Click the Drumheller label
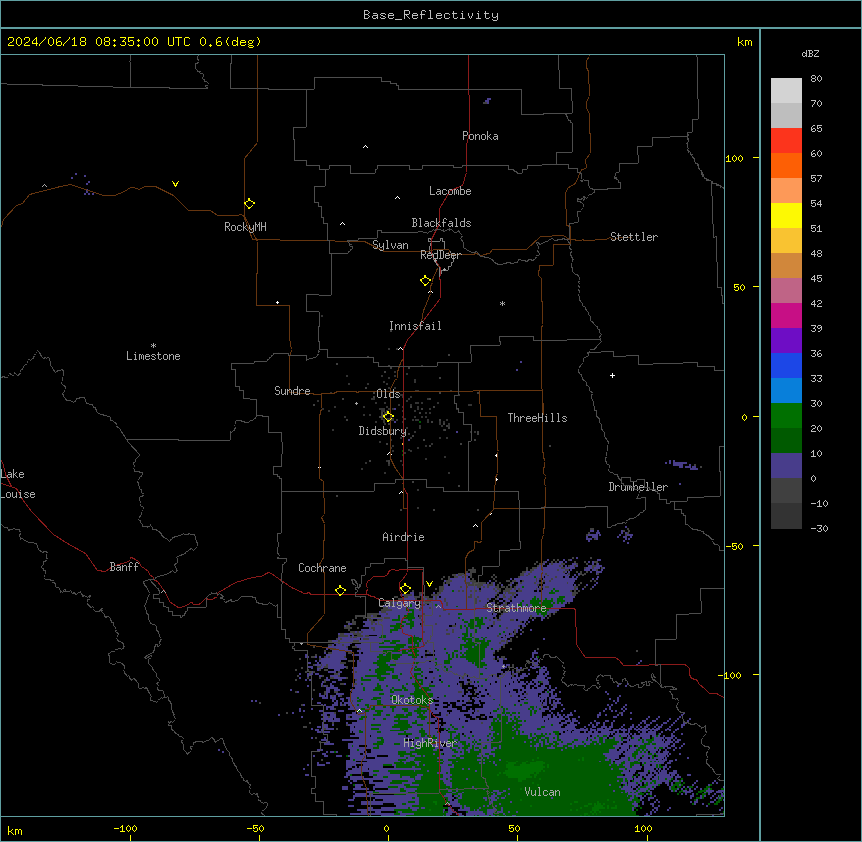 [638, 487]
